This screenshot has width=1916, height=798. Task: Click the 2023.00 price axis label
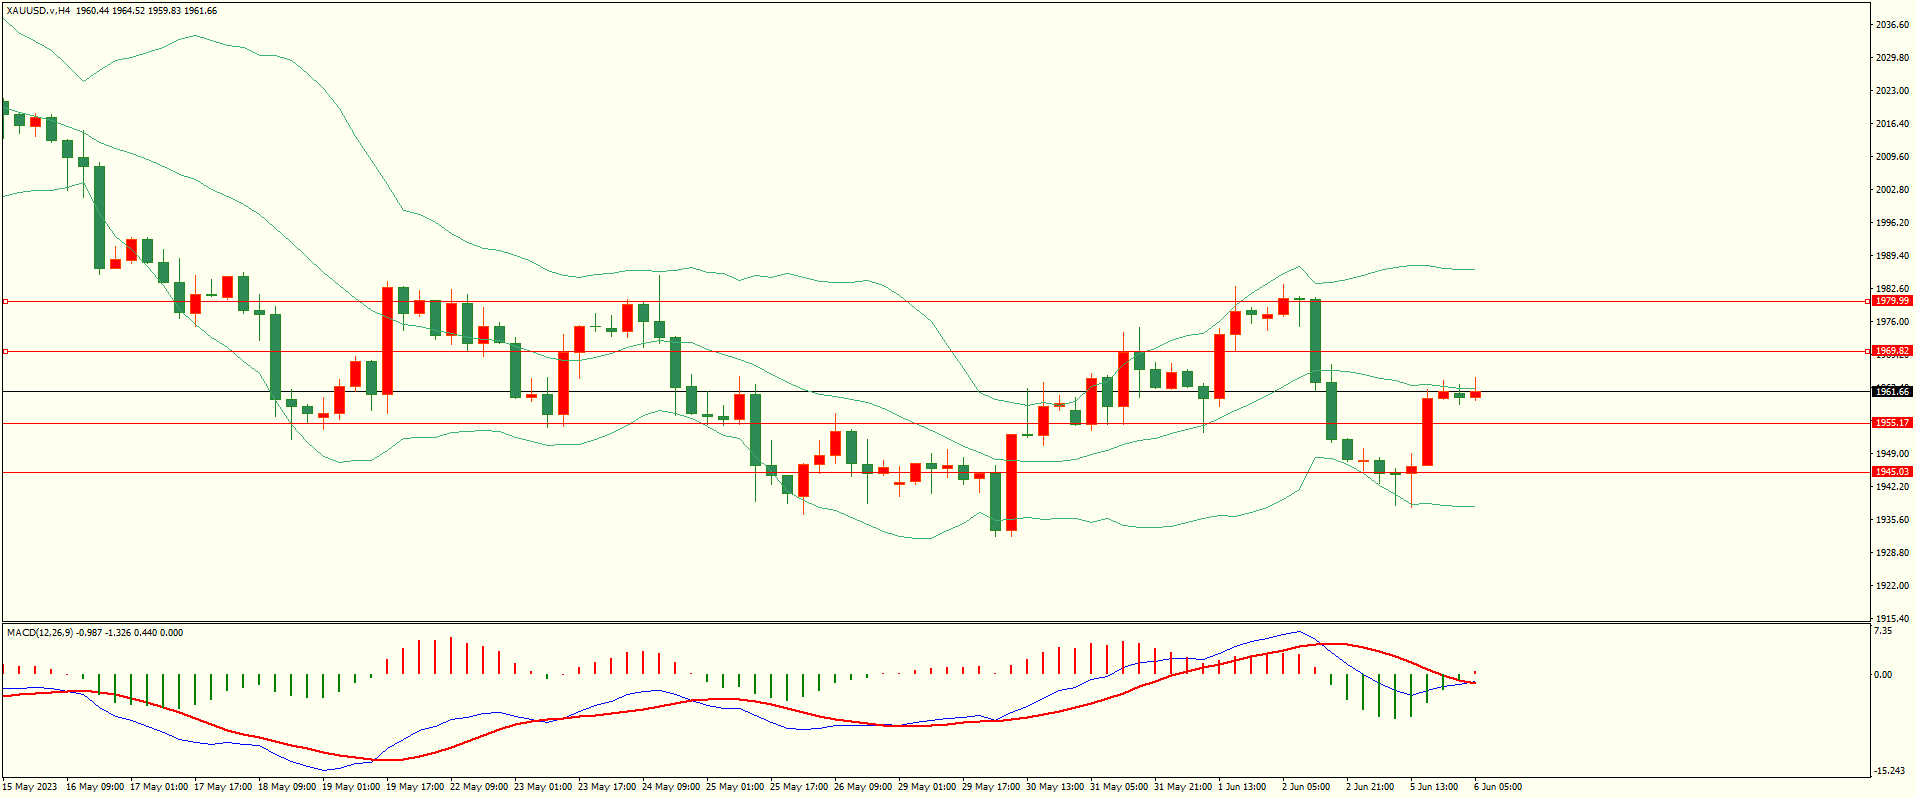click(x=1893, y=91)
